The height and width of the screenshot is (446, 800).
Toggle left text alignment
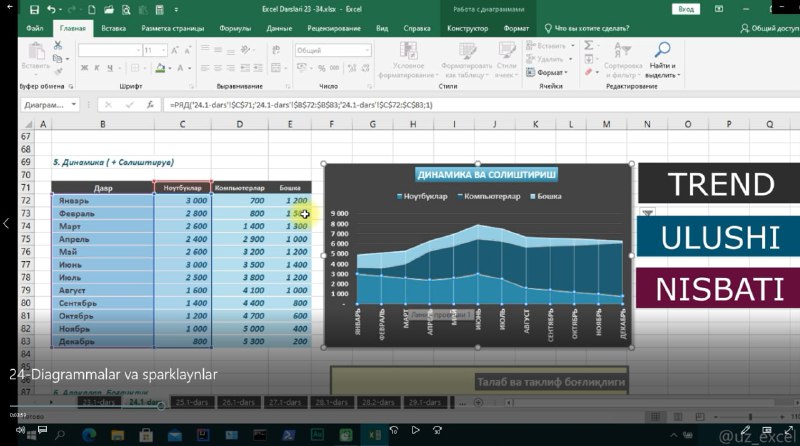coord(205,68)
